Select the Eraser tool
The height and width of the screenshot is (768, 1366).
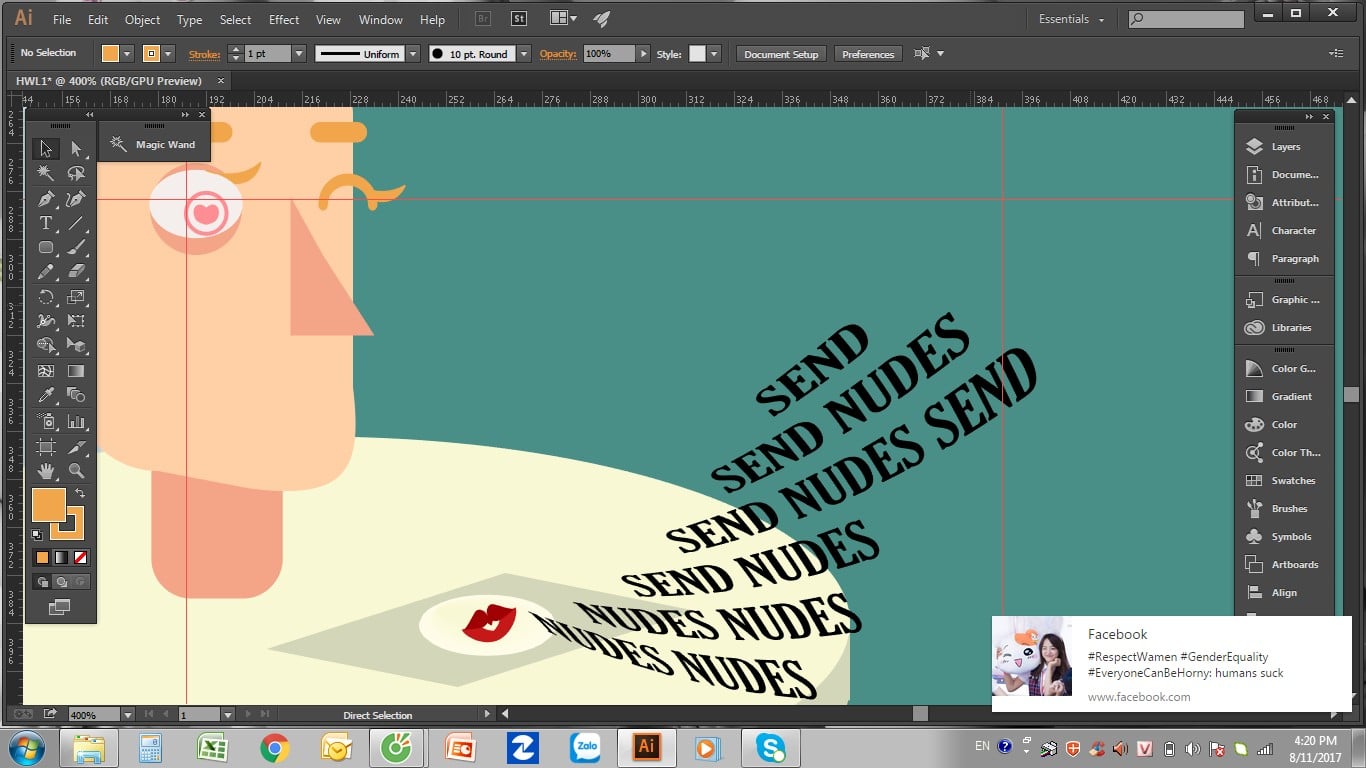76,272
